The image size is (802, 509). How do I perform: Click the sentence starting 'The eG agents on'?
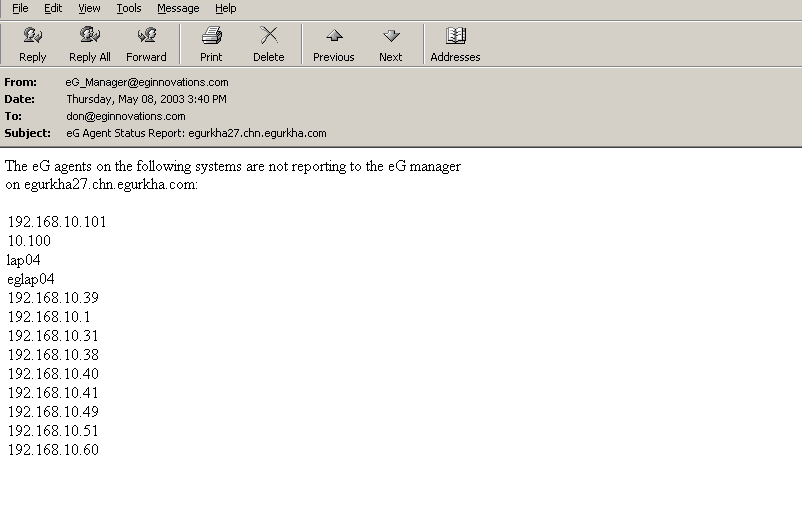[x=233, y=167]
